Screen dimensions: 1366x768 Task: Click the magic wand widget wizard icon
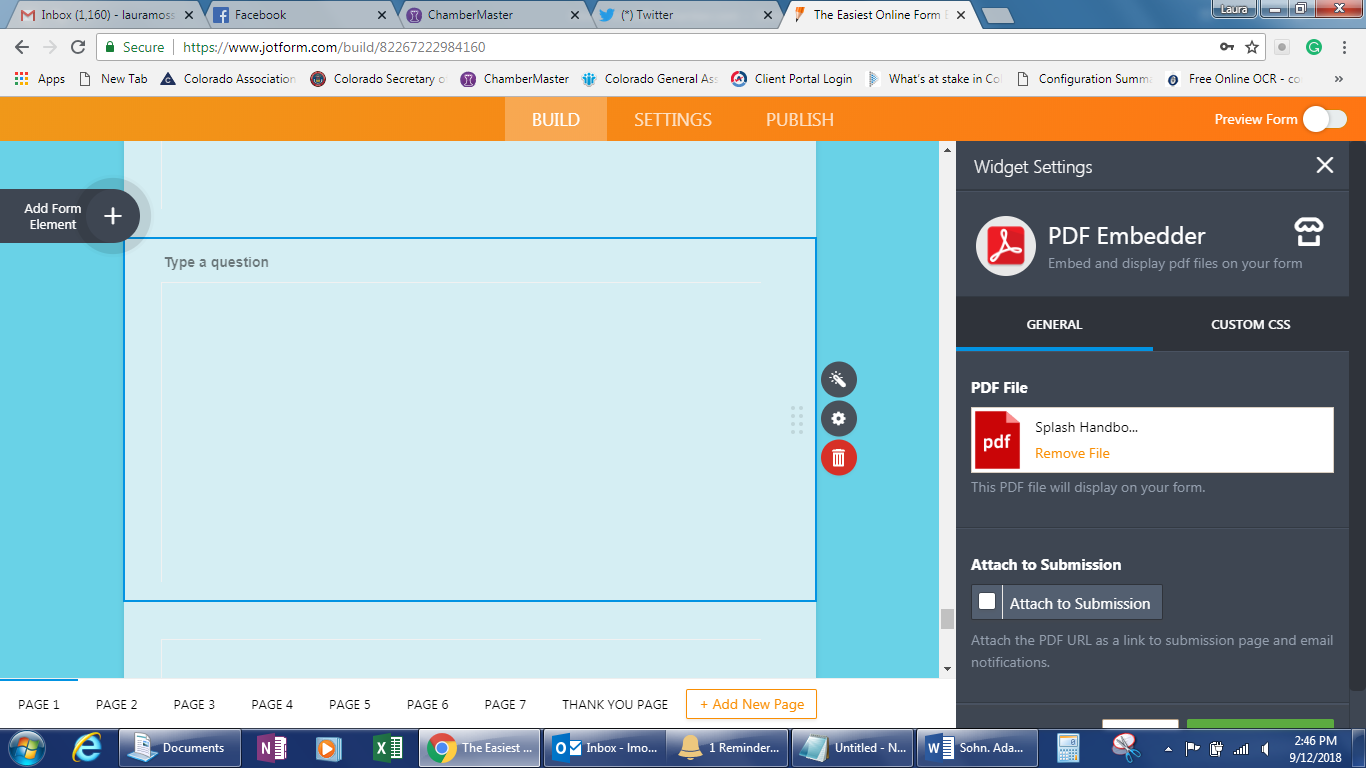pyautogui.click(x=838, y=380)
